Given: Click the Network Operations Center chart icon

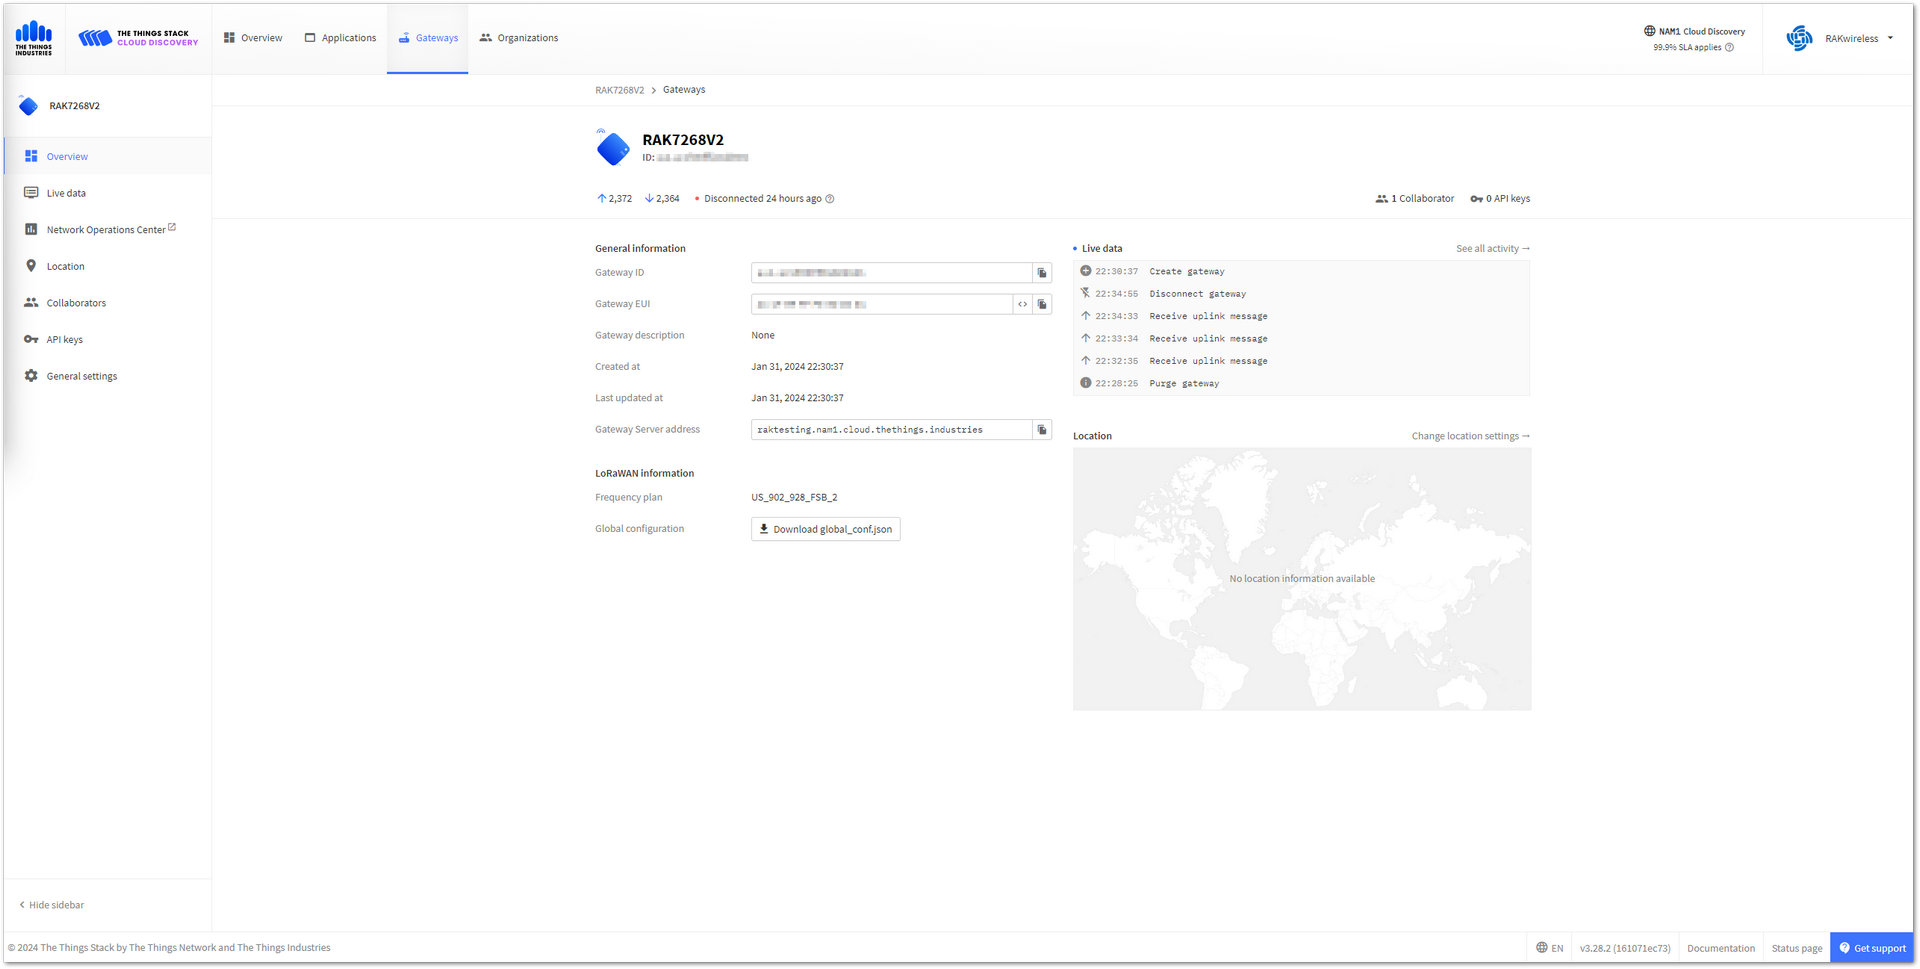Looking at the screenshot, I should (31, 229).
